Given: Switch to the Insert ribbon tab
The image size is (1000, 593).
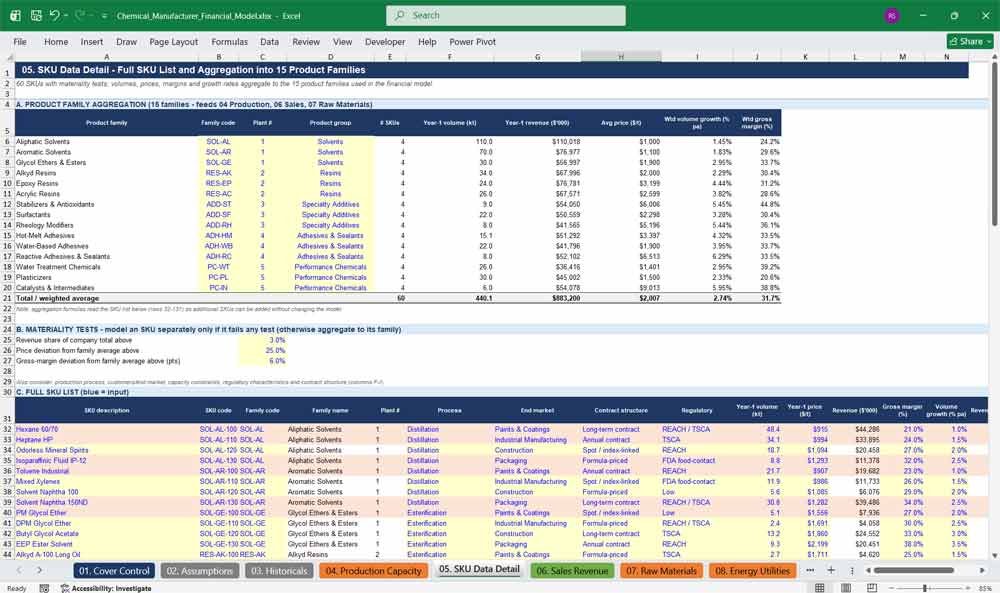Looking at the screenshot, I should (91, 41).
